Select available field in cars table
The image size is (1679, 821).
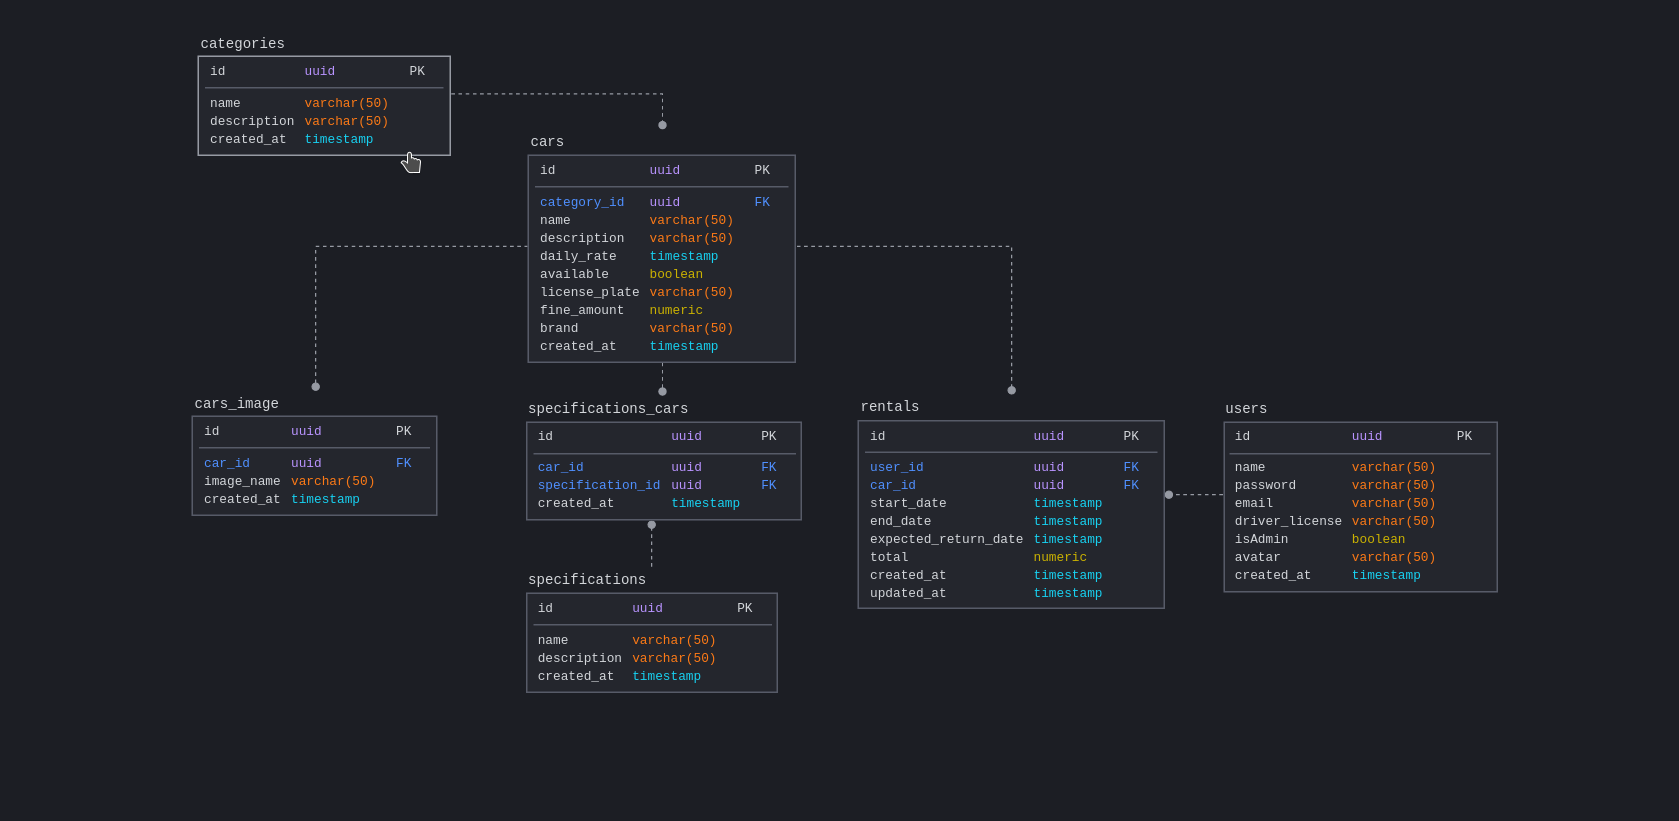pyautogui.click(x=574, y=274)
